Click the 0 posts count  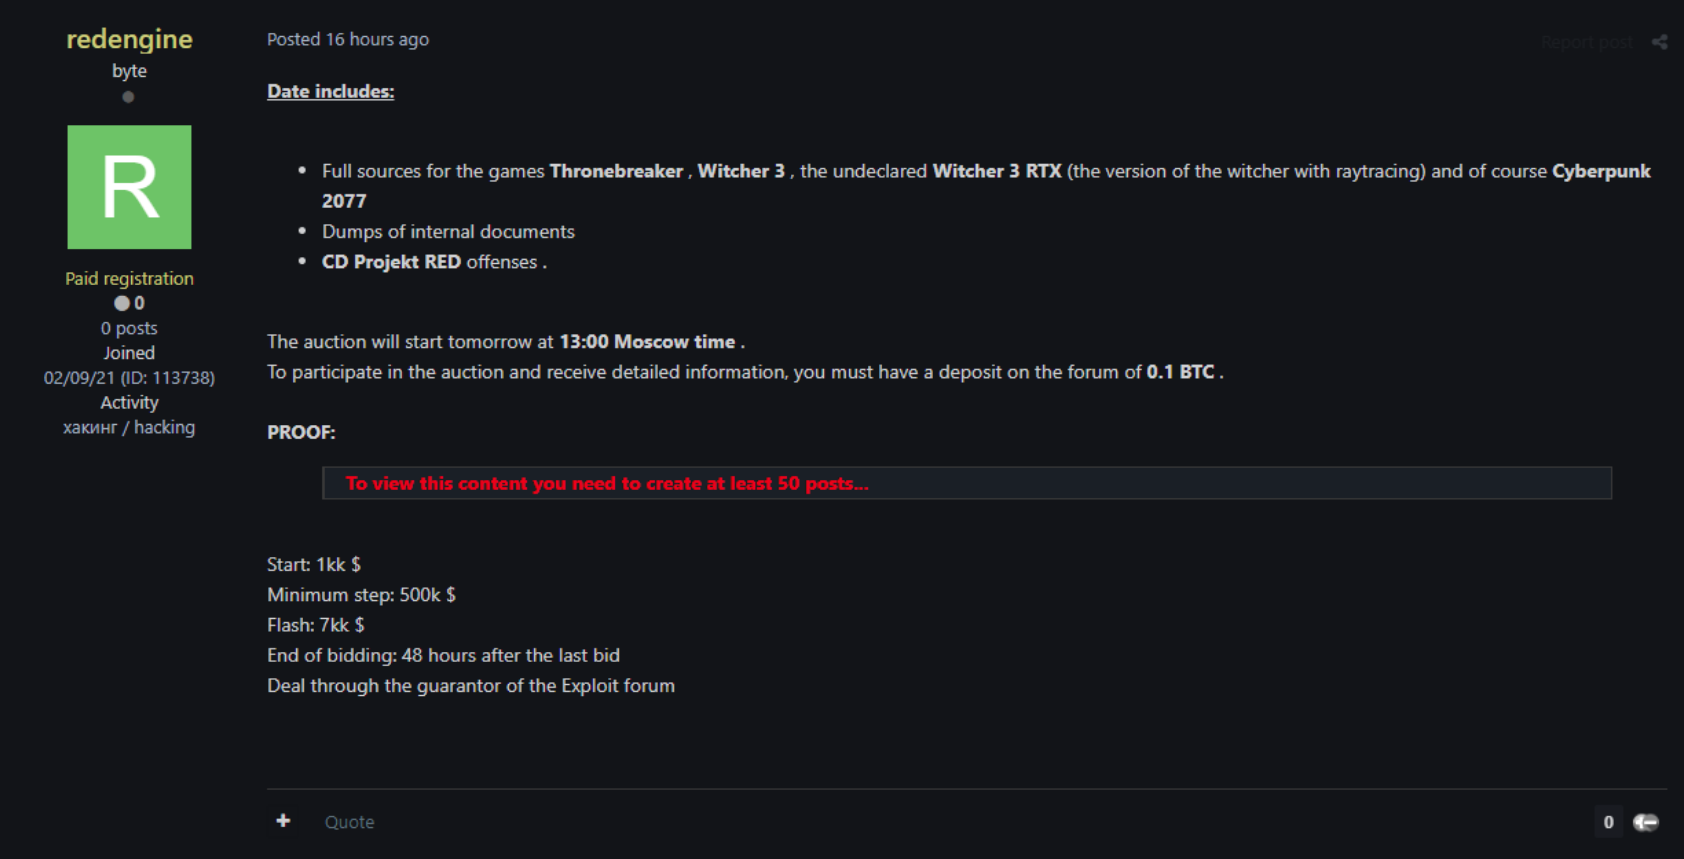(x=129, y=328)
